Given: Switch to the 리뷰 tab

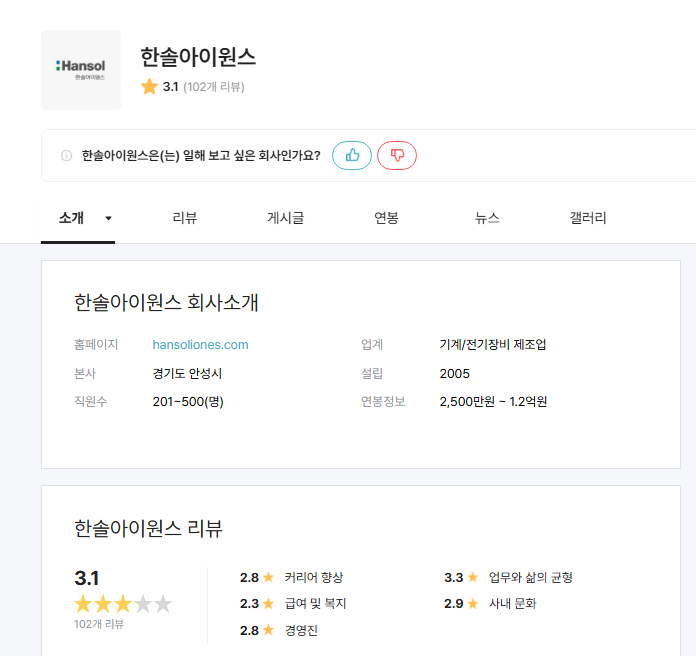Looking at the screenshot, I should tap(185, 218).
